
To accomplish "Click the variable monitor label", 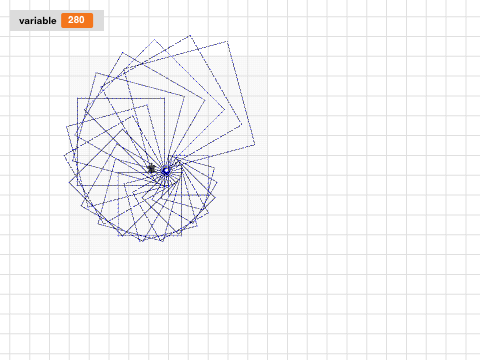I will click(38, 21).
